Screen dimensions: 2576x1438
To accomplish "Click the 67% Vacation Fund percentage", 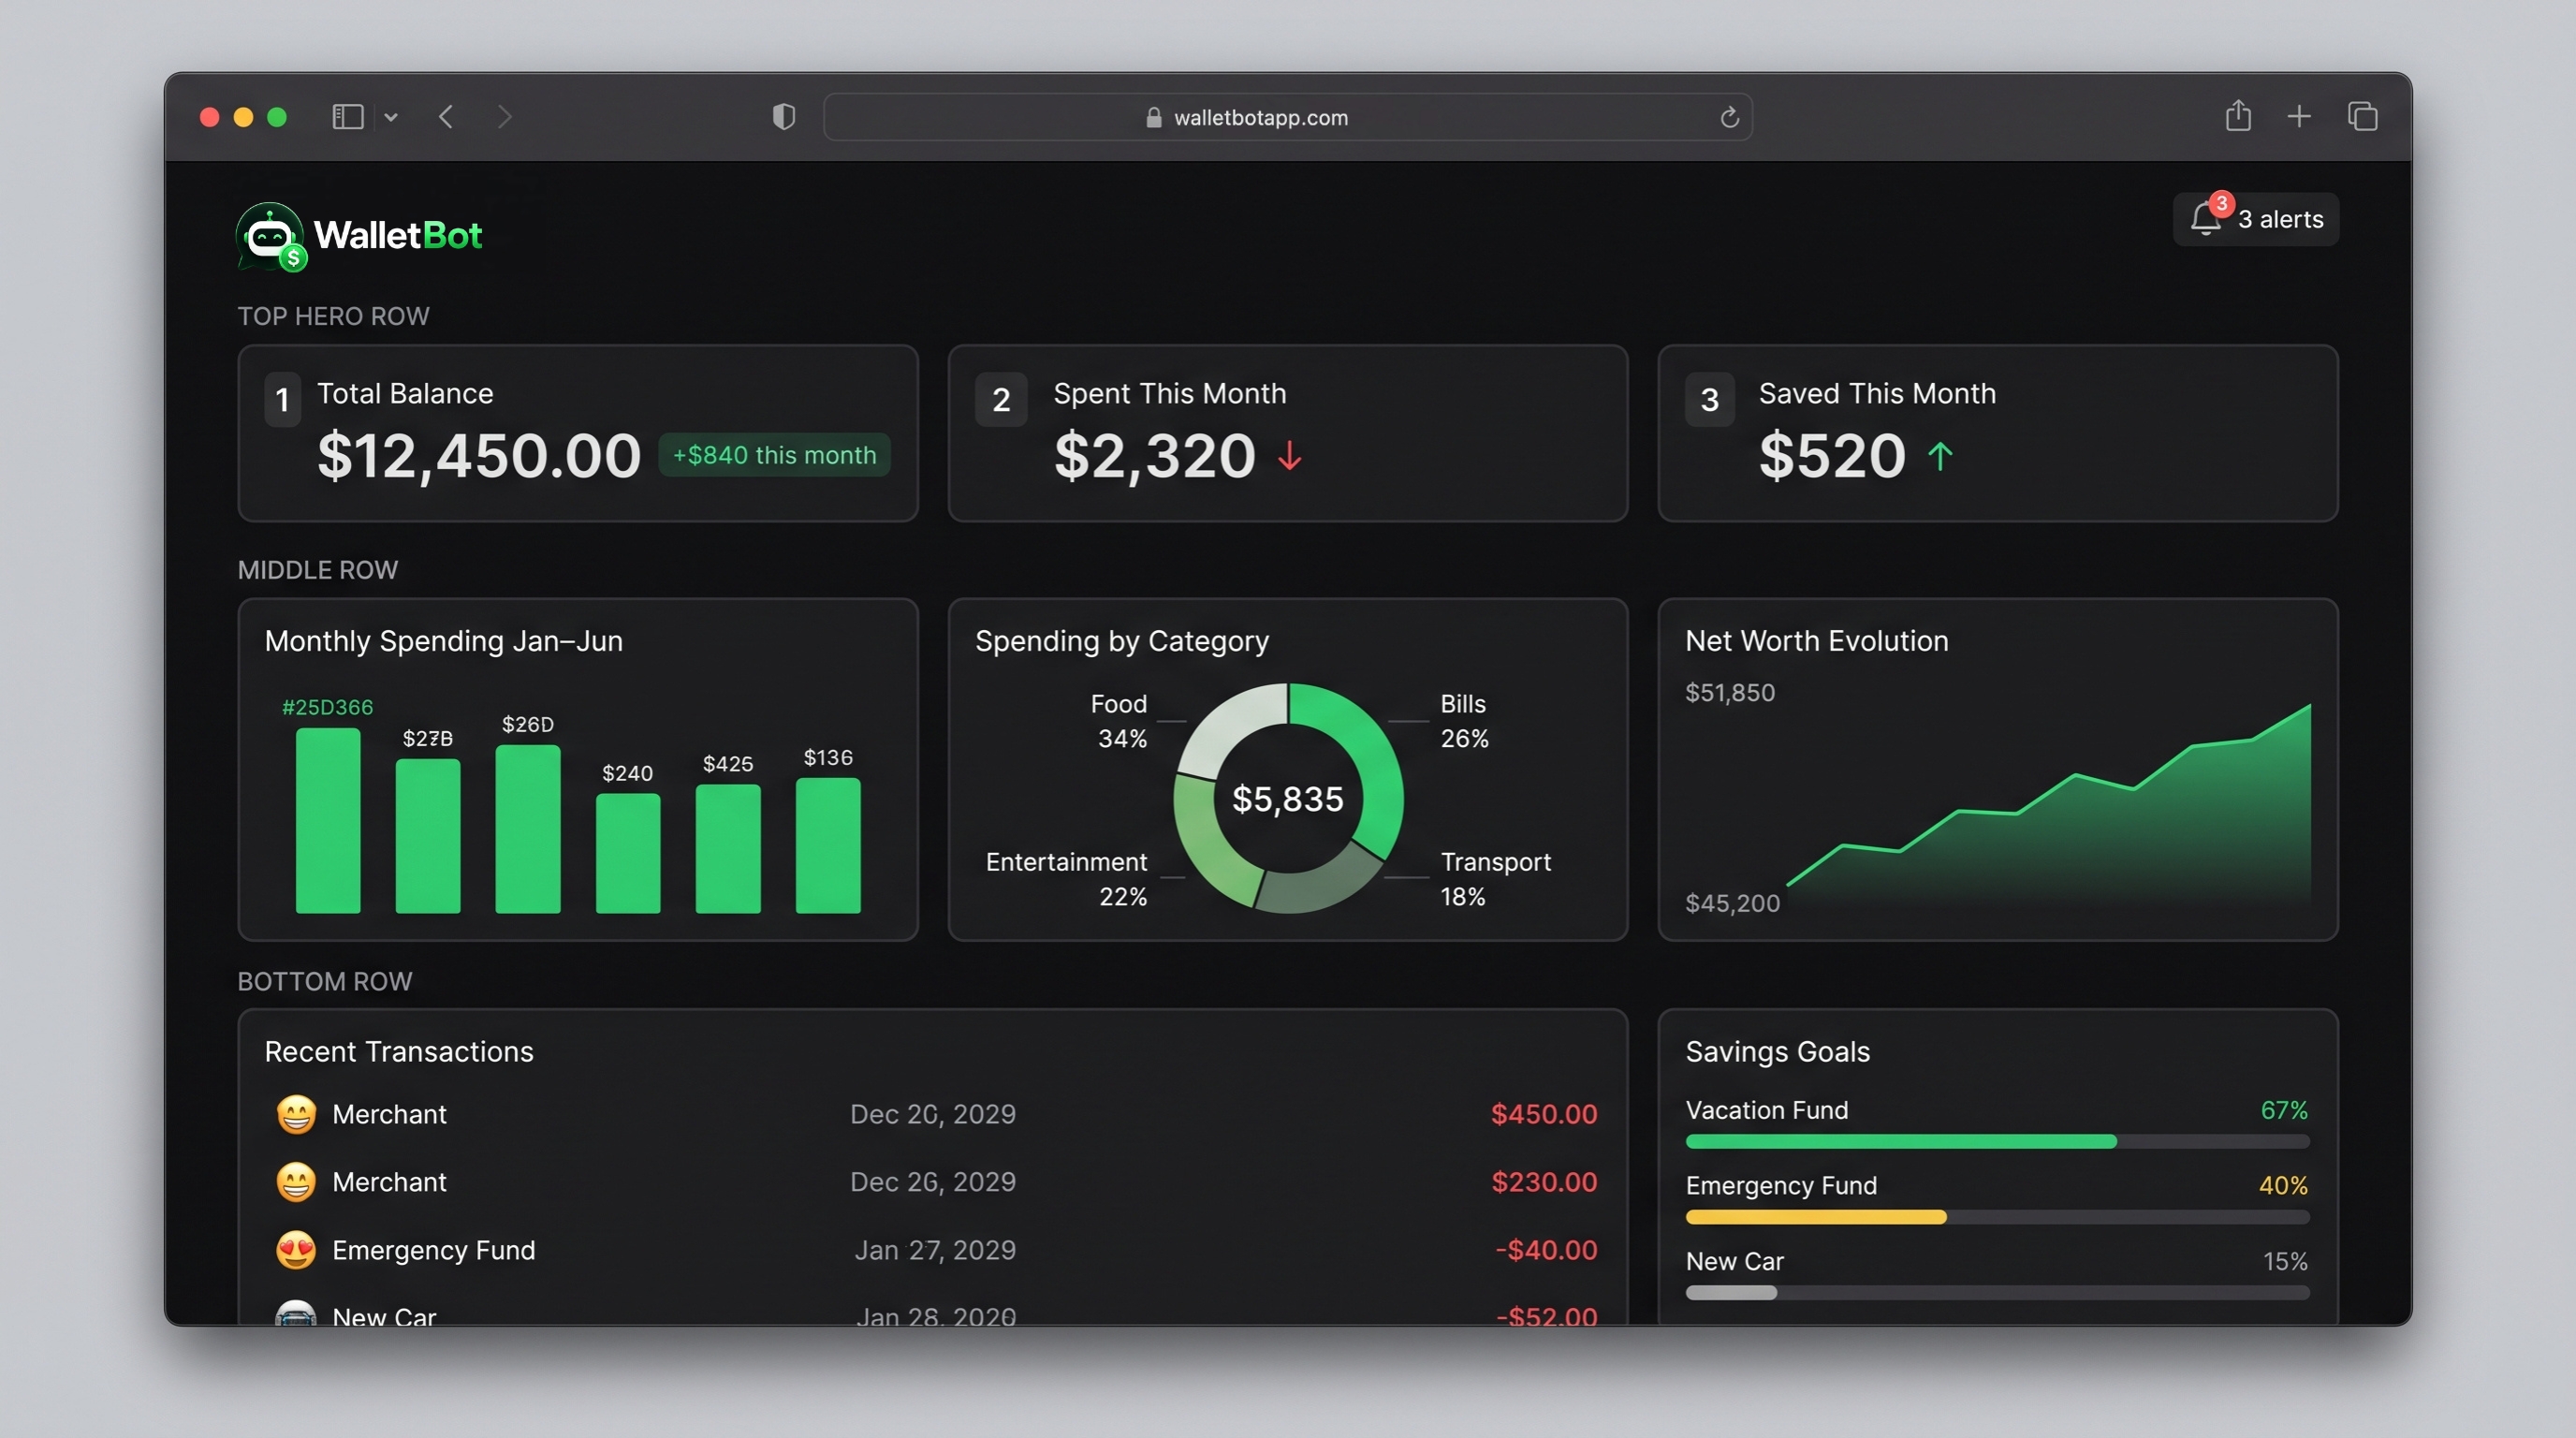I will [x=2284, y=1110].
